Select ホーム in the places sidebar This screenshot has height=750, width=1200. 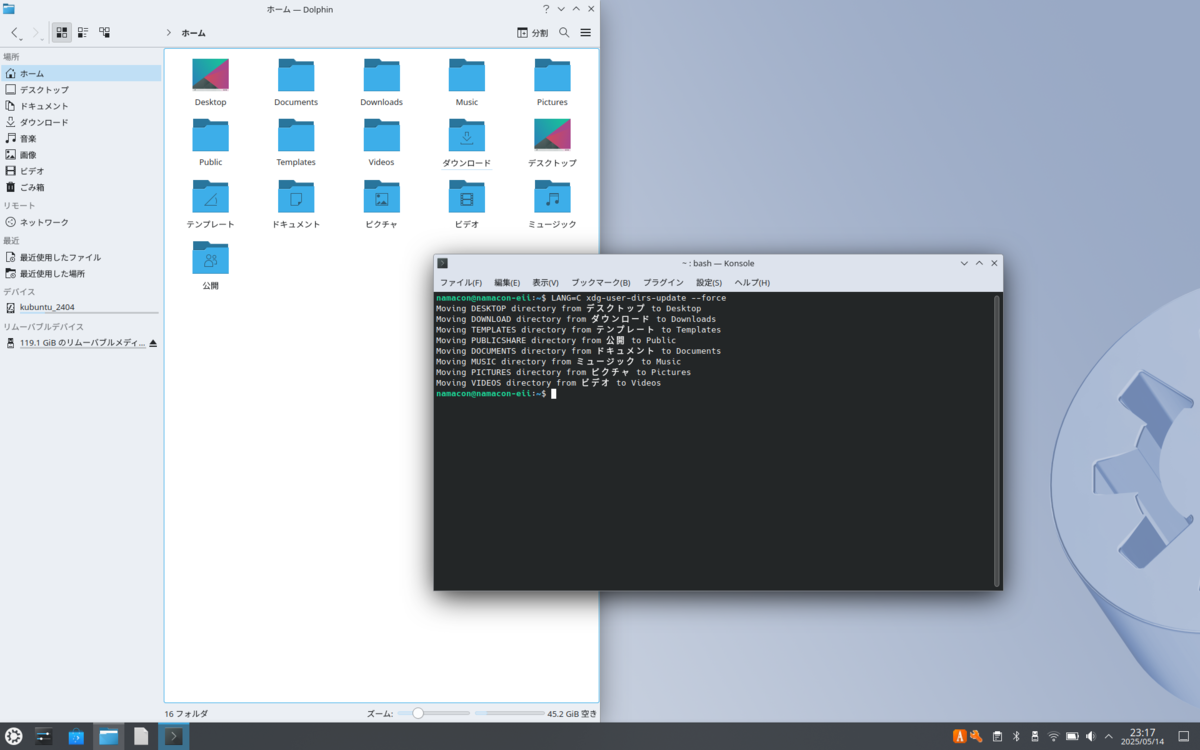81,73
